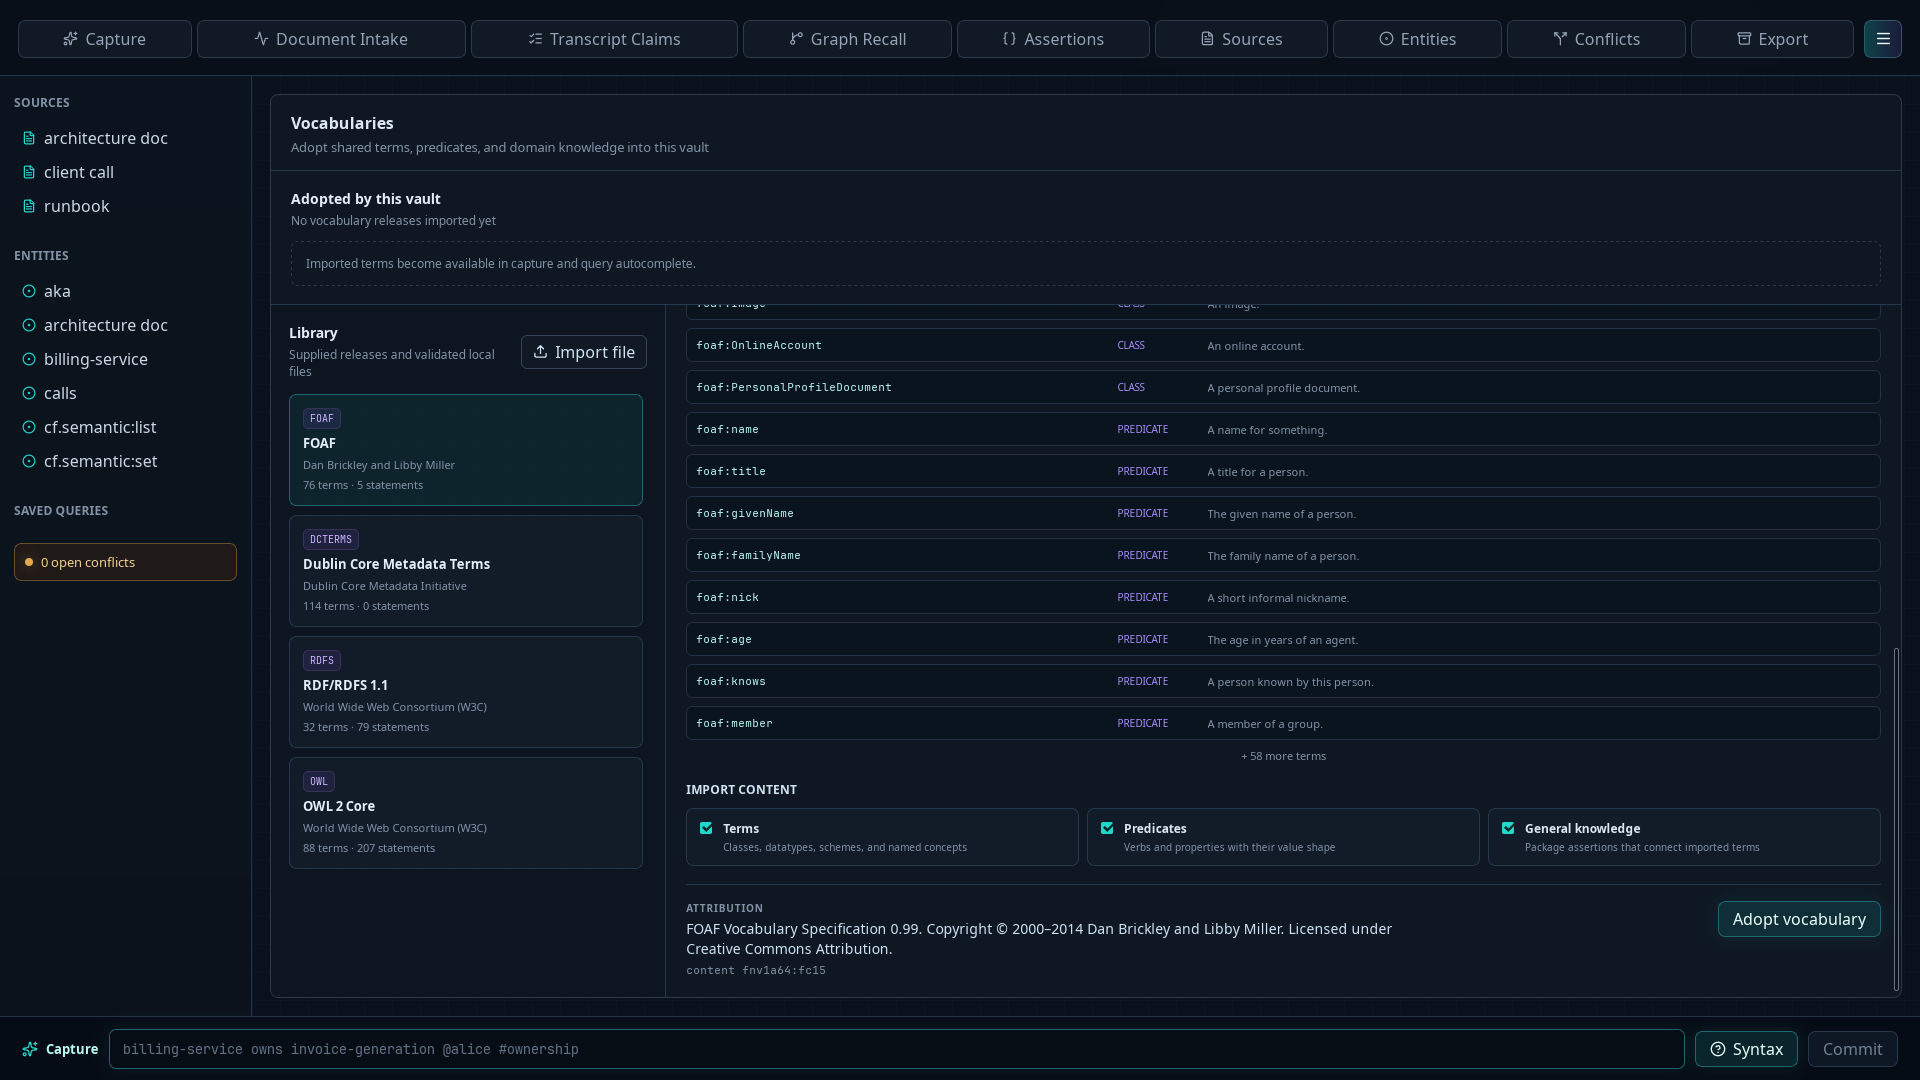The width and height of the screenshot is (1920, 1080).
Task: Select the OWL 2 Core vocabulary card
Action: pos(466,813)
